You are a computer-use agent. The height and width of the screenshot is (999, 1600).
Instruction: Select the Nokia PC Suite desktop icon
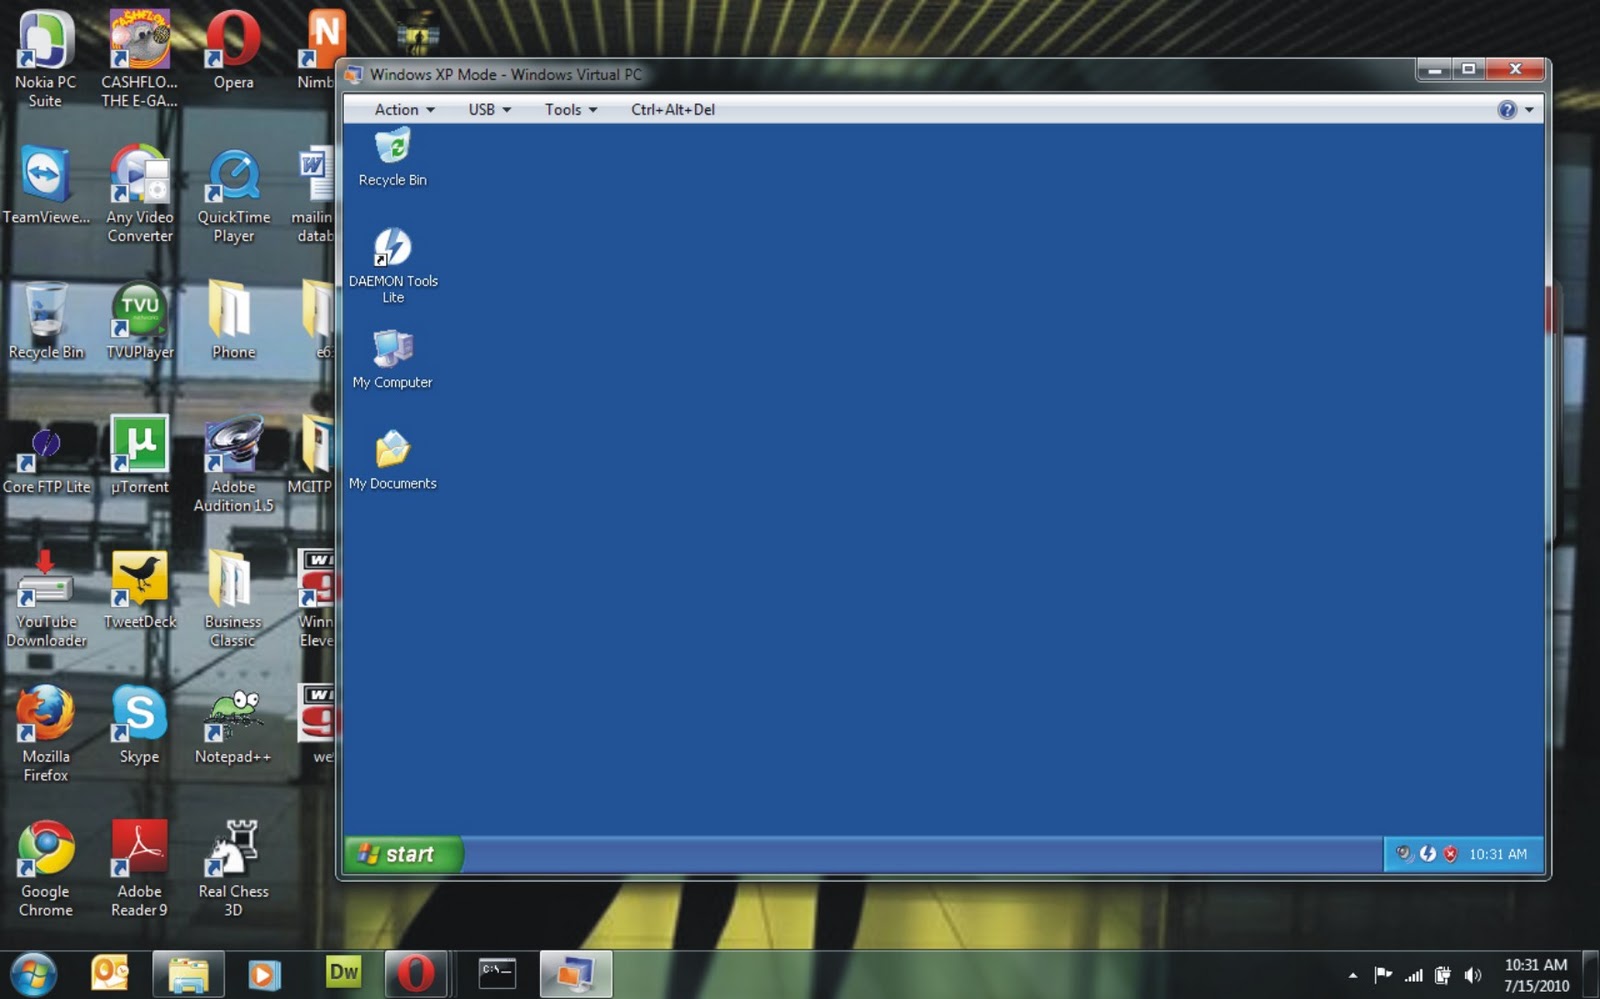(45, 59)
